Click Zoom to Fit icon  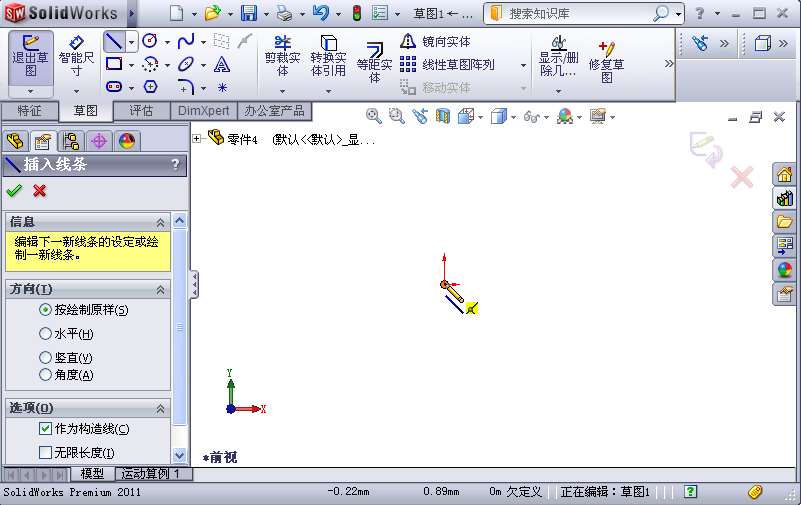coord(373,116)
